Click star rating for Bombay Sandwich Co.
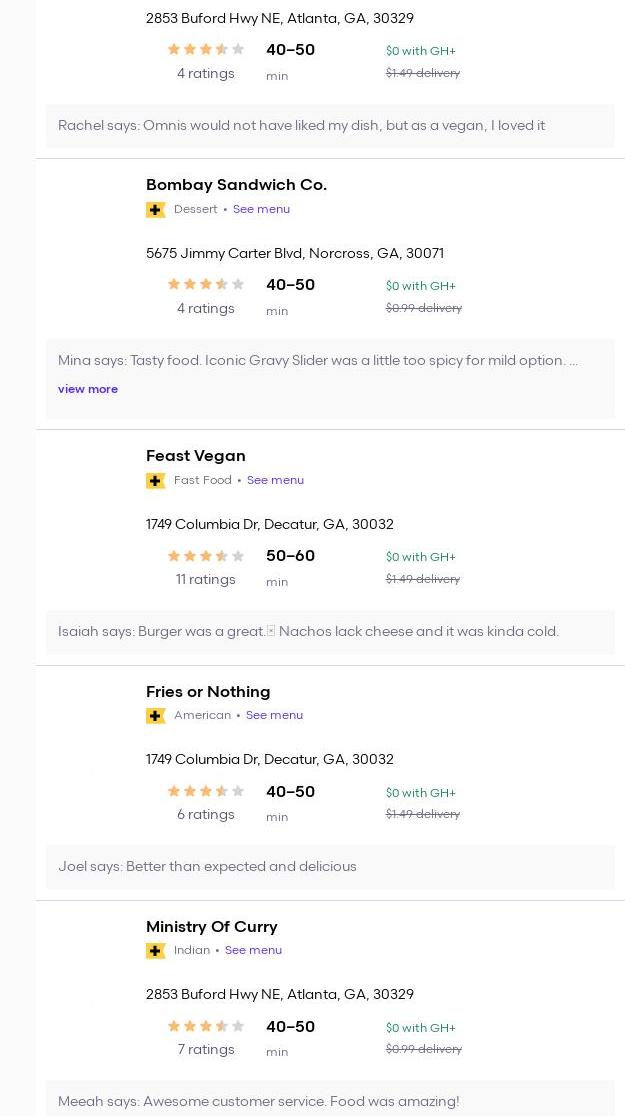The image size is (625, 1116). (x=205, y=285)
